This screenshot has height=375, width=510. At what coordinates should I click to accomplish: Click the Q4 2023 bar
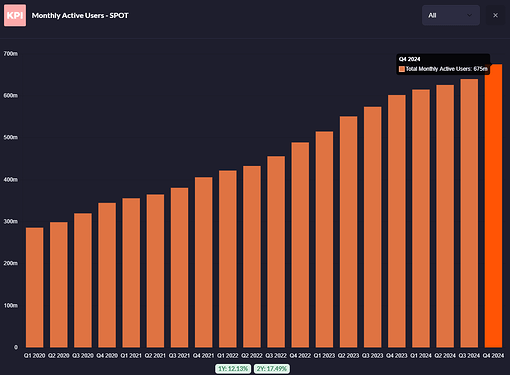pos(397,221)
